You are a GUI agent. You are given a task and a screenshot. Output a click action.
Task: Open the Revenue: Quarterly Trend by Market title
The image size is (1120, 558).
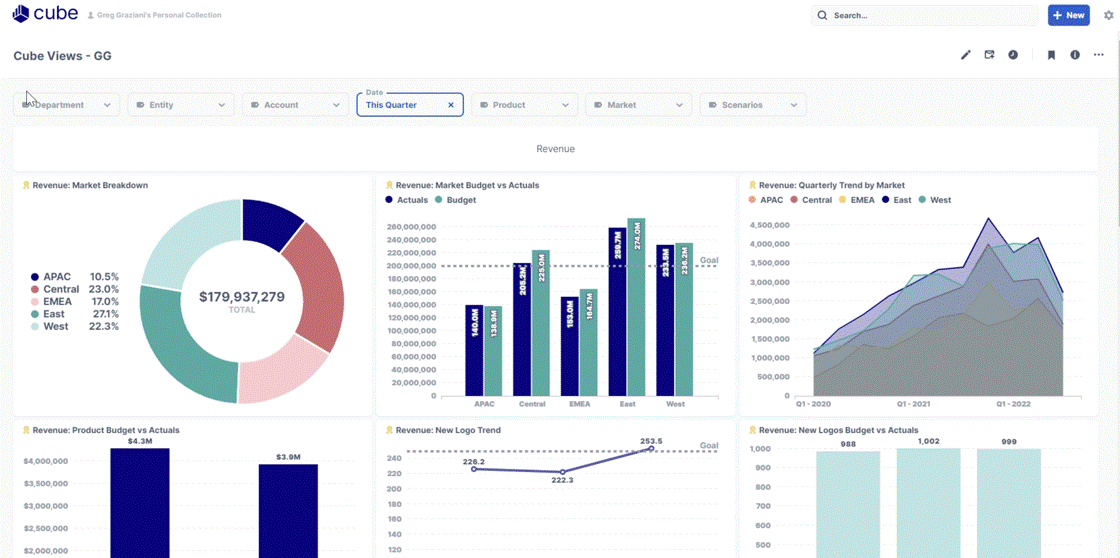point(832,185)
